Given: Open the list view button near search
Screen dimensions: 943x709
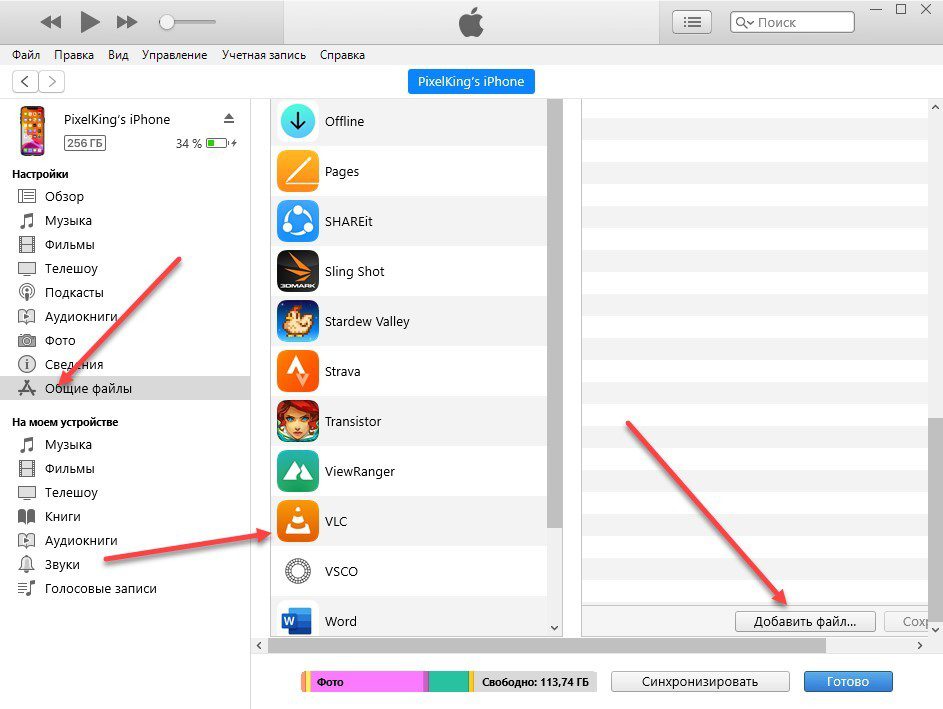Looking at the screenshot, I should [692, 22].
